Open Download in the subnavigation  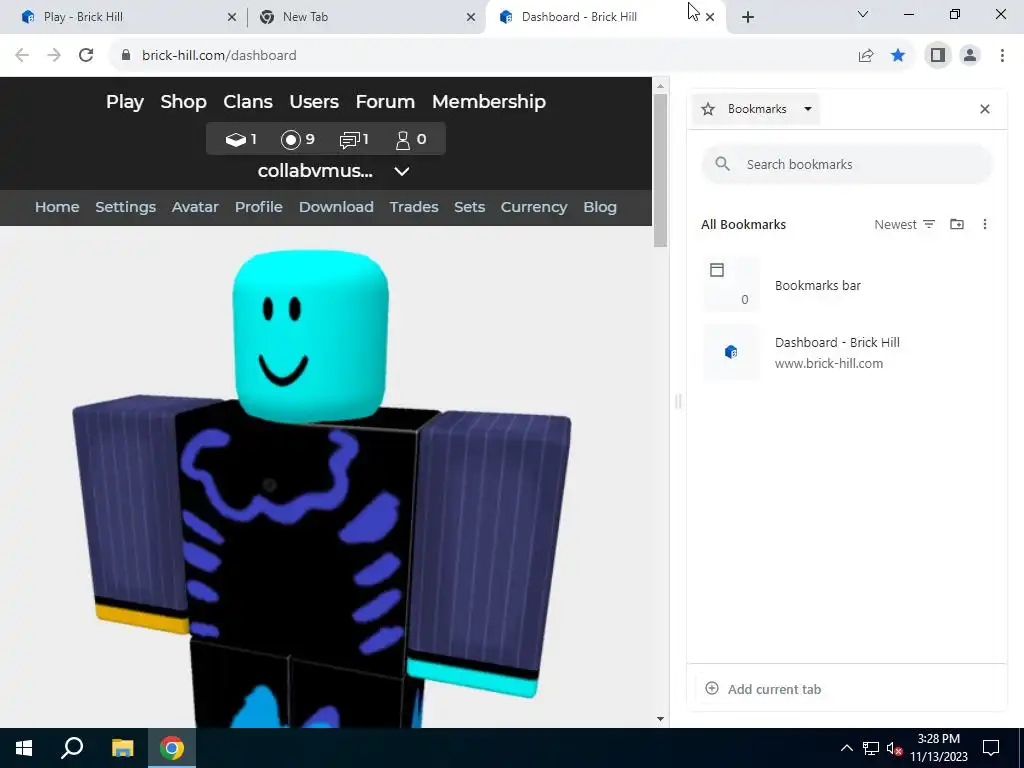[x=336, y=207]
